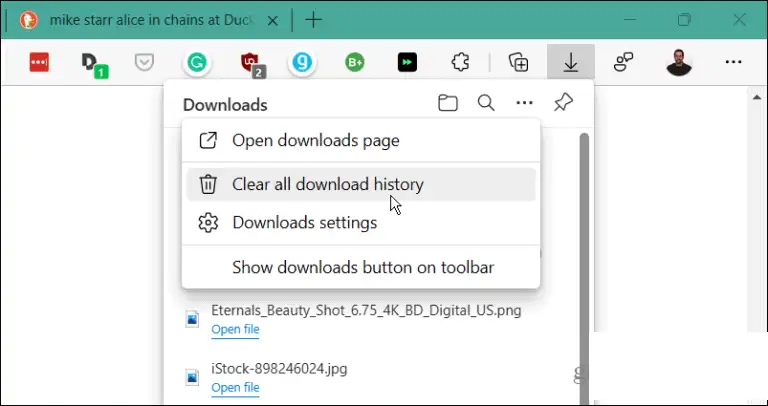This screenshot has width=768, height=406.
Task: Select Open downloads page
Action: 361,141
